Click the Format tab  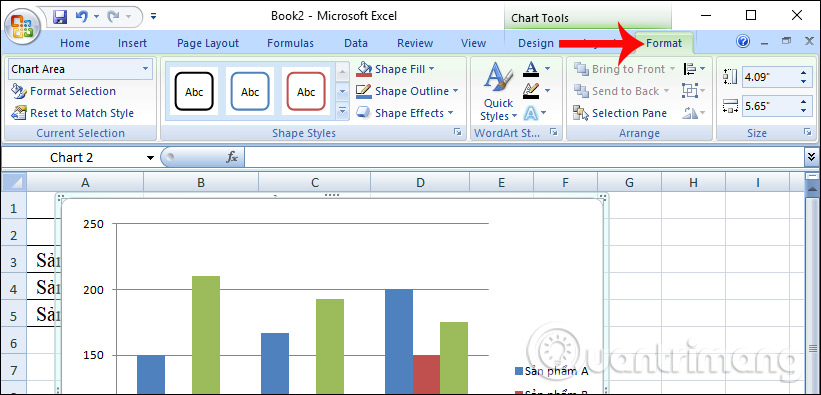(x=664, y=43)
